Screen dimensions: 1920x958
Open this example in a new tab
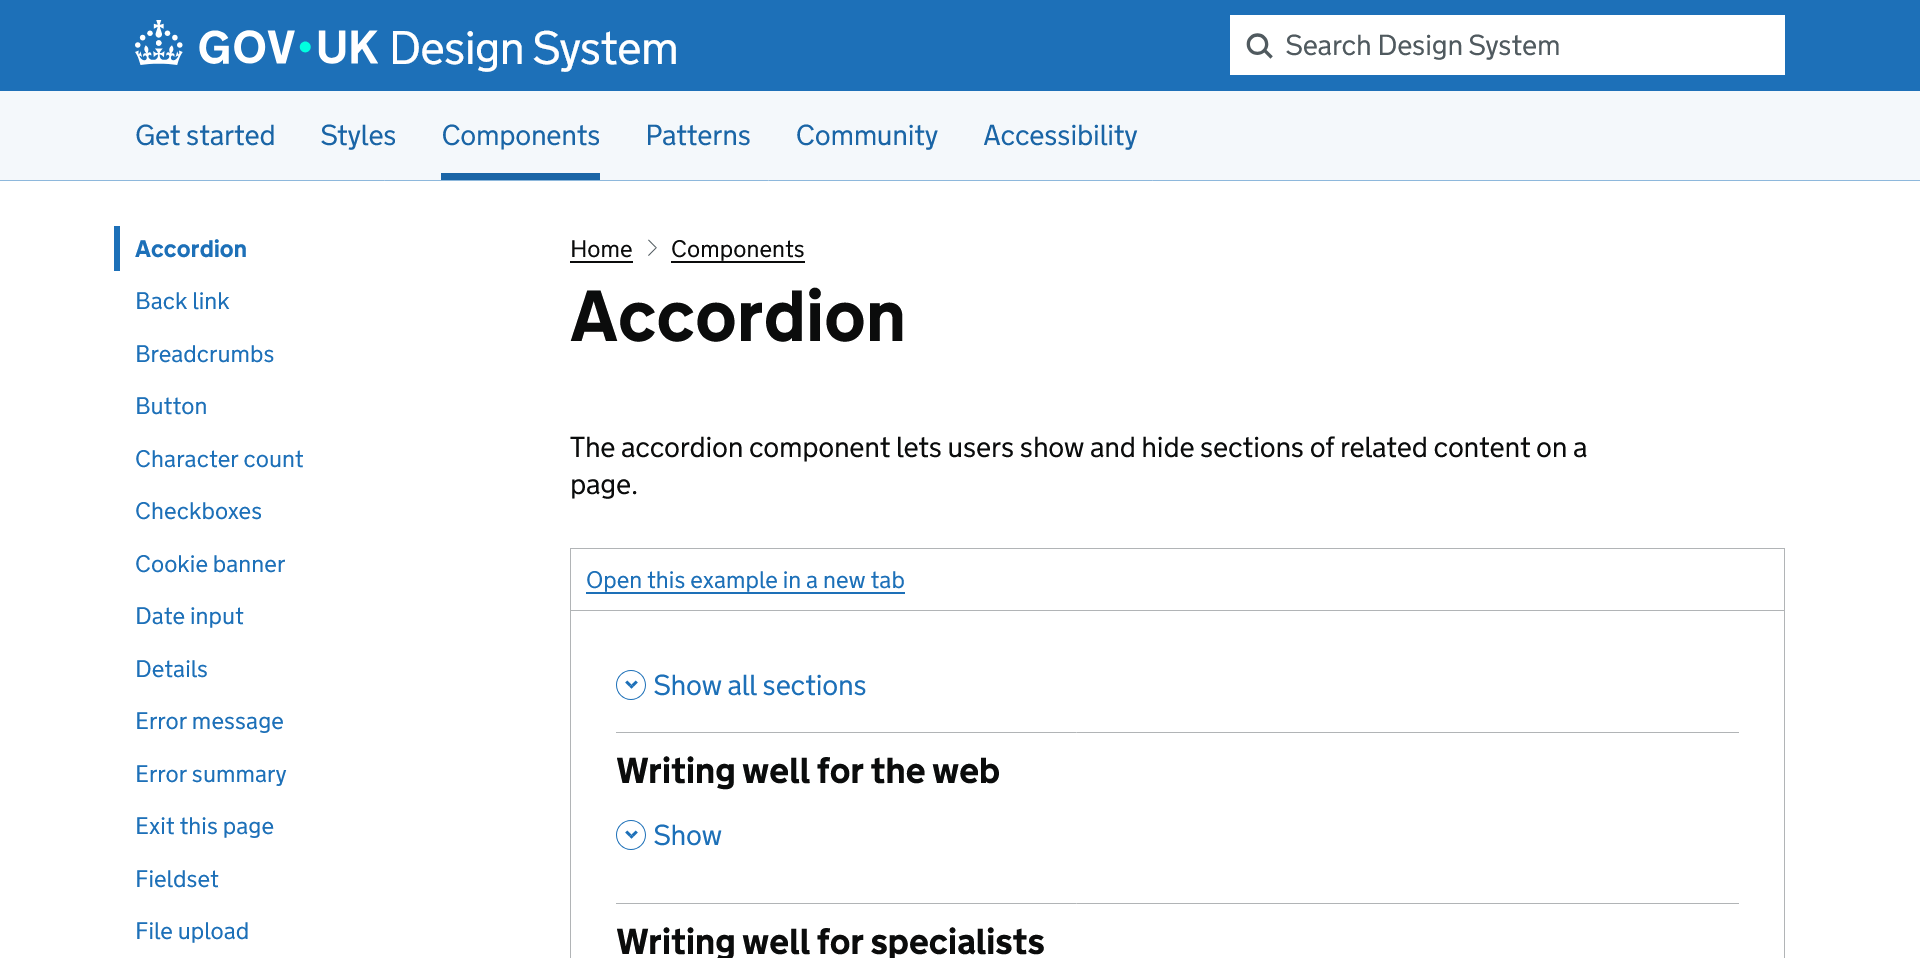point(745,580)
